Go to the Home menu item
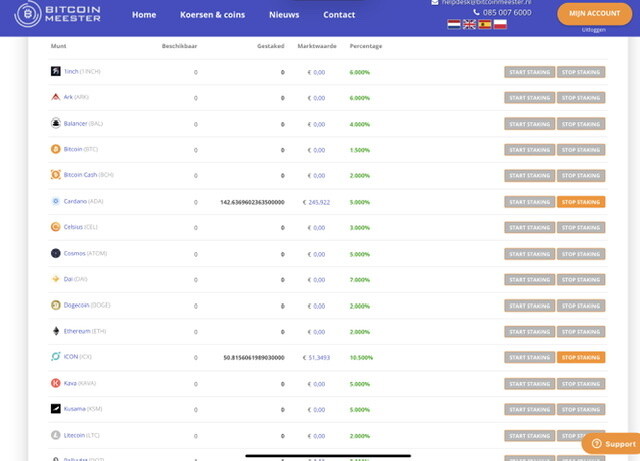640x461 pixels. 144,15
